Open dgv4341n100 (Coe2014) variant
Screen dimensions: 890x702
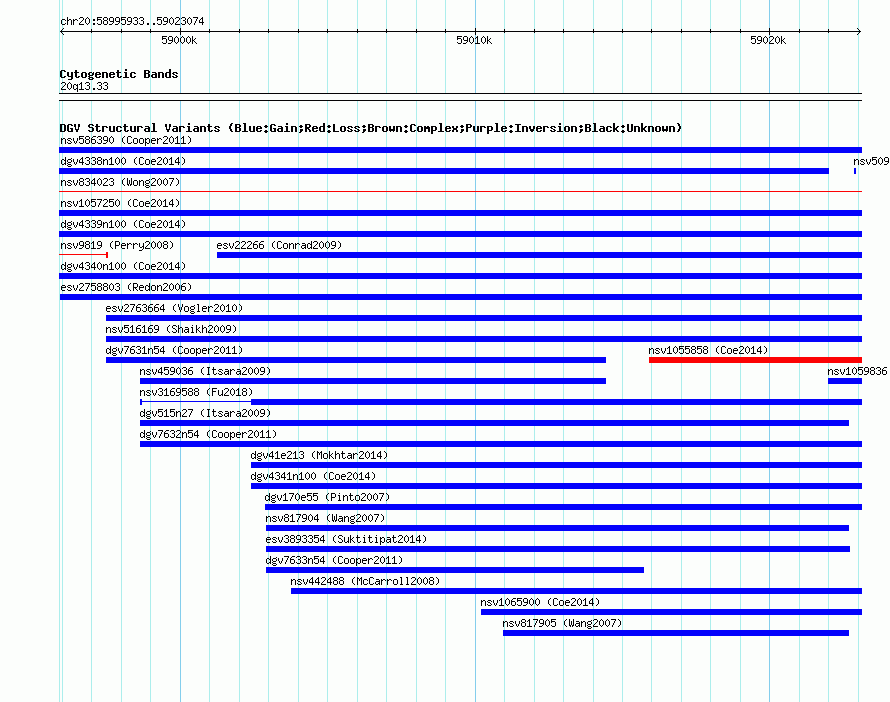coord(313,476)
